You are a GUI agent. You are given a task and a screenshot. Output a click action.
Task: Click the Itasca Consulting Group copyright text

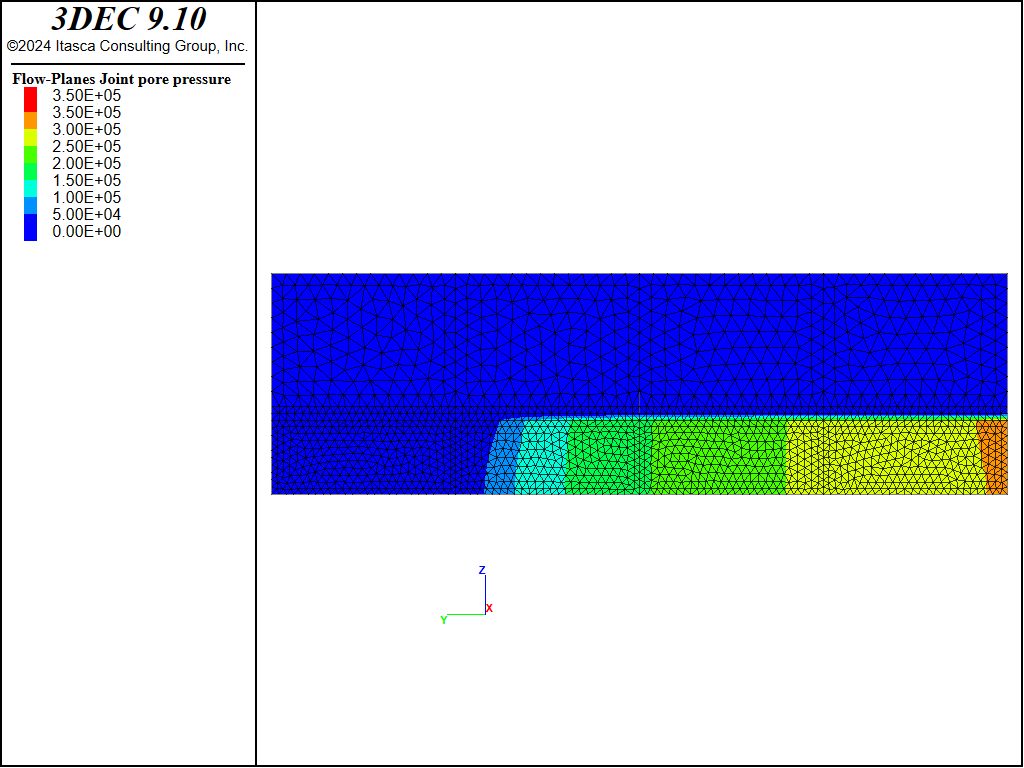pos(128,46)
